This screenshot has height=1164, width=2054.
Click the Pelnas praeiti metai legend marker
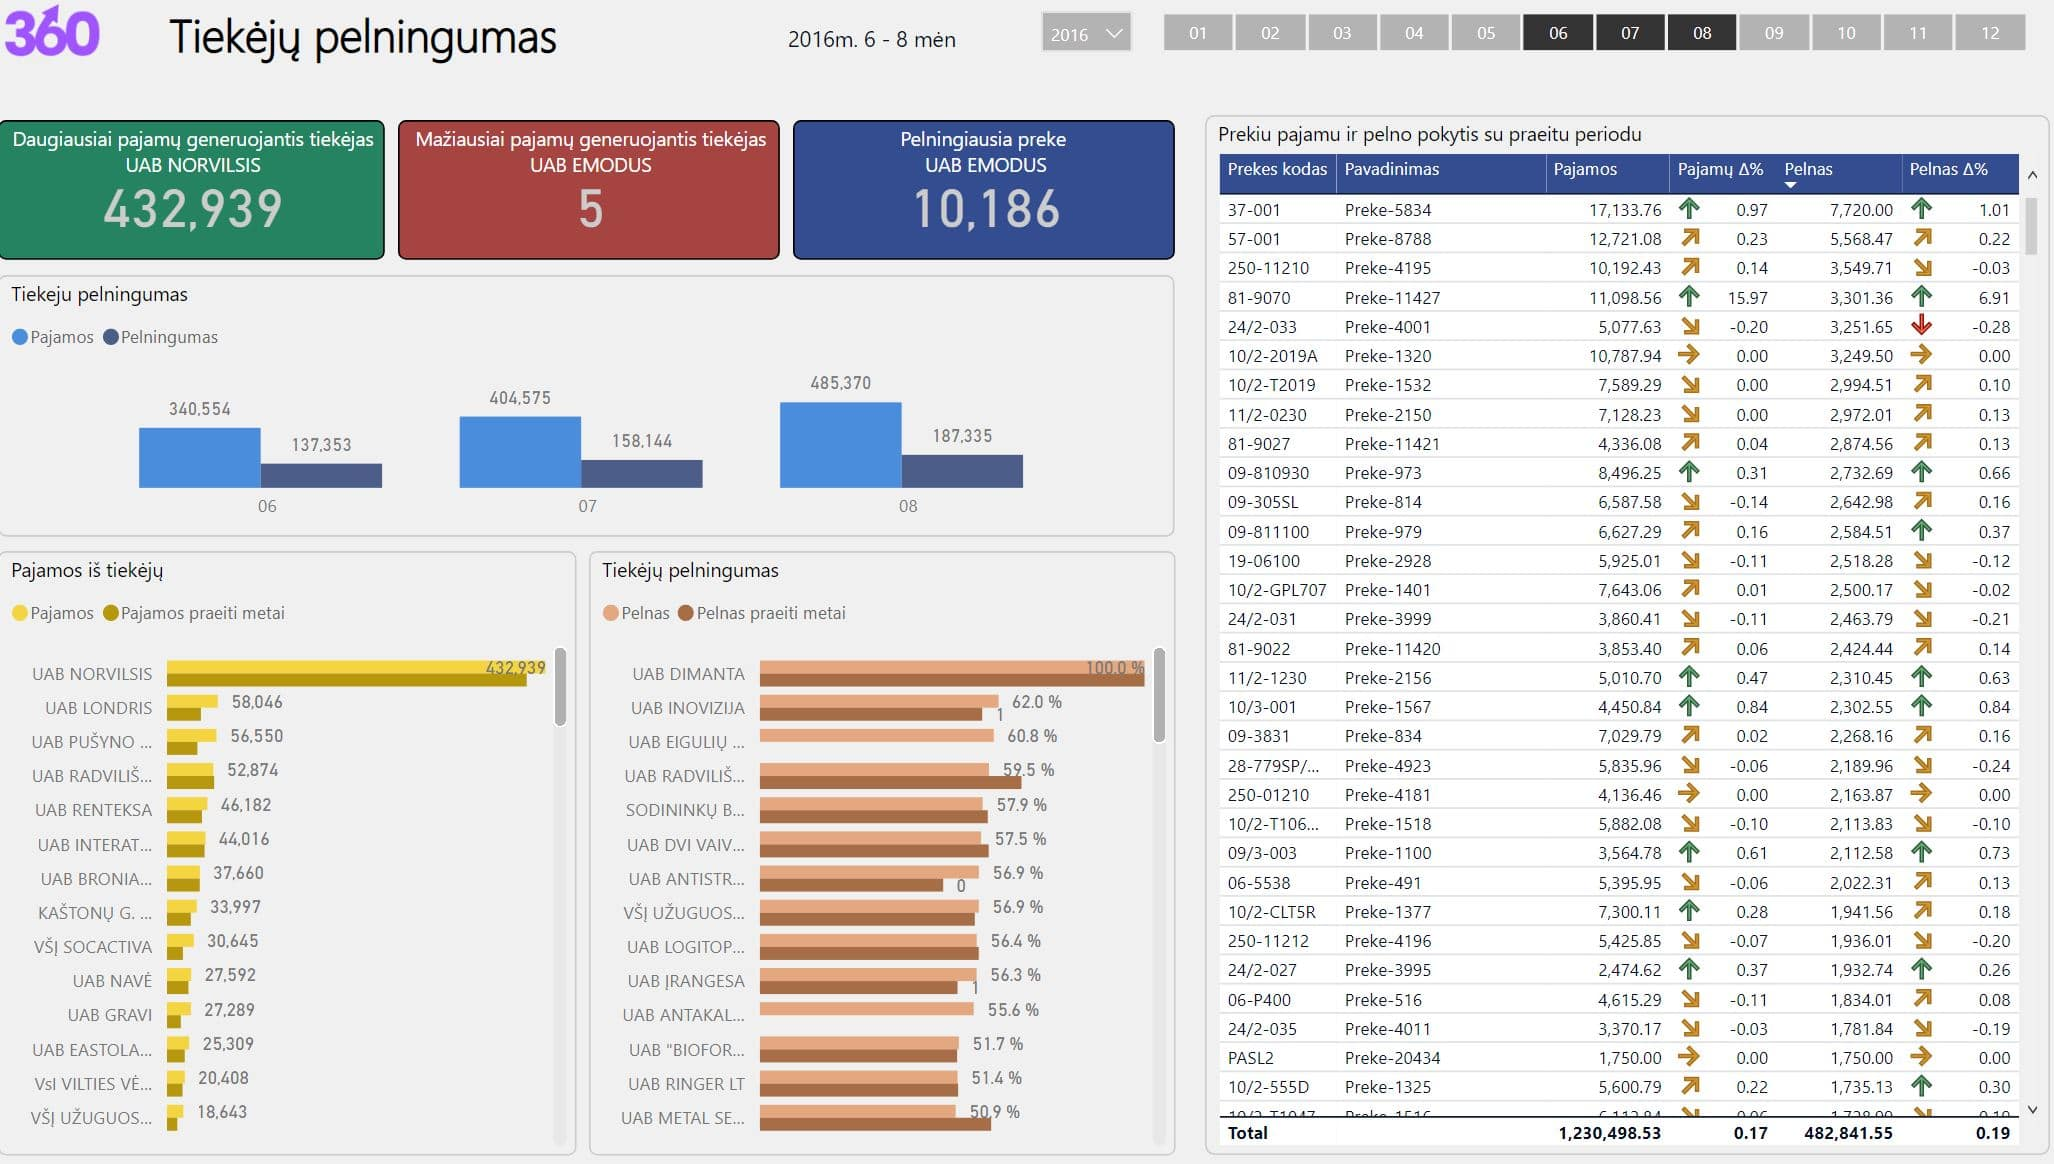(685, 613)
